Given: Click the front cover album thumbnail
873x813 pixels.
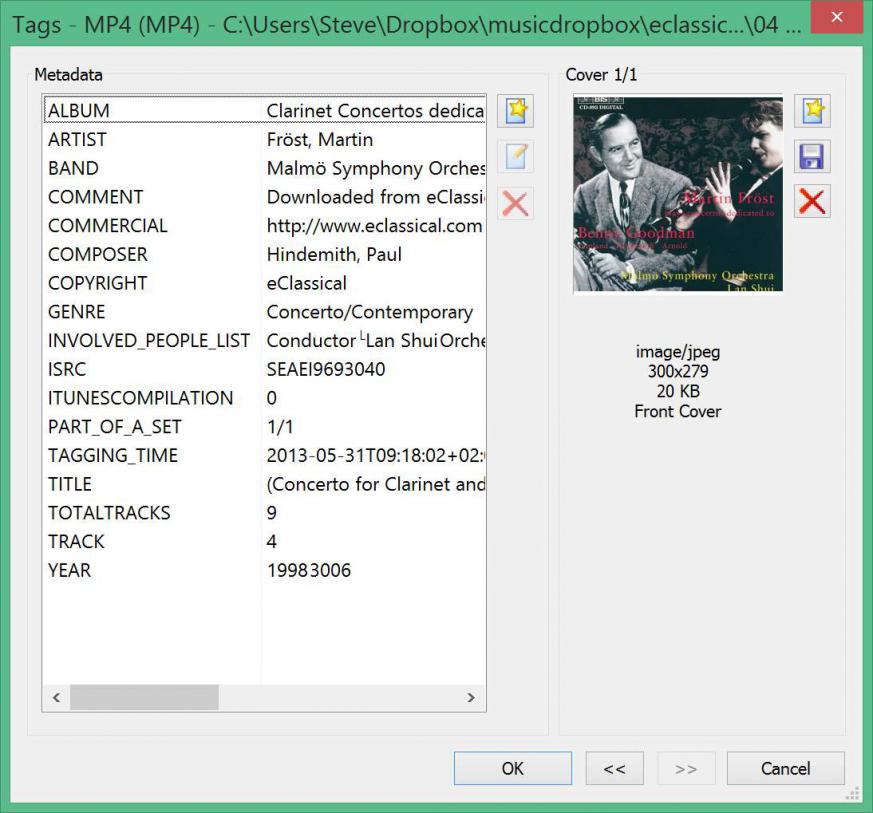Looking at the screenshot, I should 678,194.
